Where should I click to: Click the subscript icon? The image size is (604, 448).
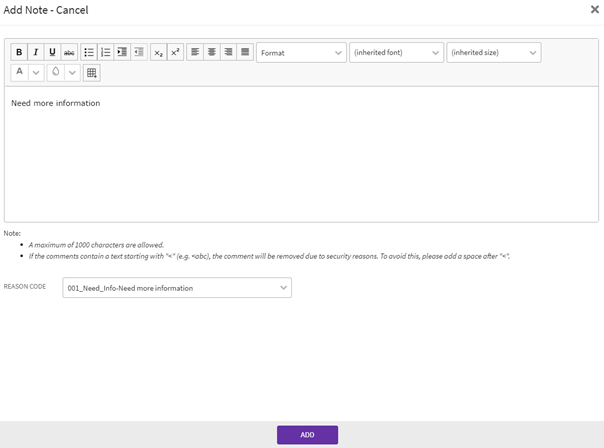coord(158,52)
